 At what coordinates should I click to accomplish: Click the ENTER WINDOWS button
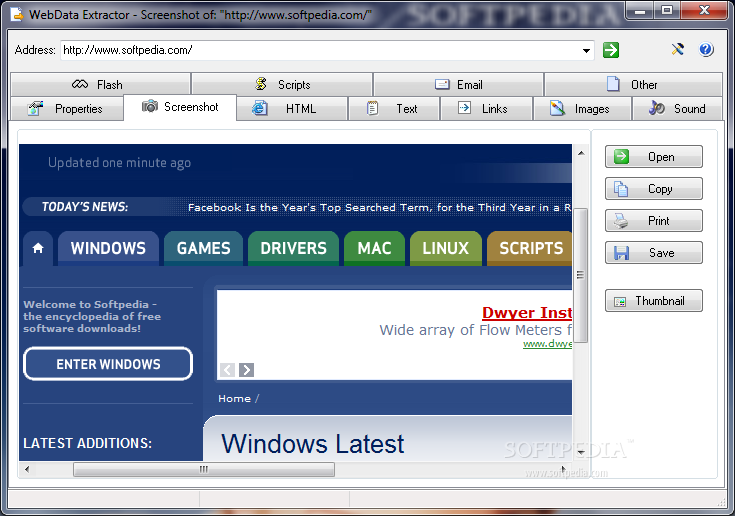(108, 364)
